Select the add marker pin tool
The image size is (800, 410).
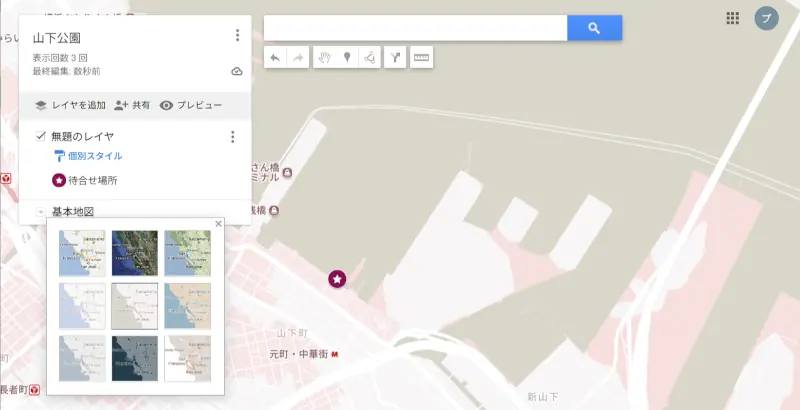(347, 58)
